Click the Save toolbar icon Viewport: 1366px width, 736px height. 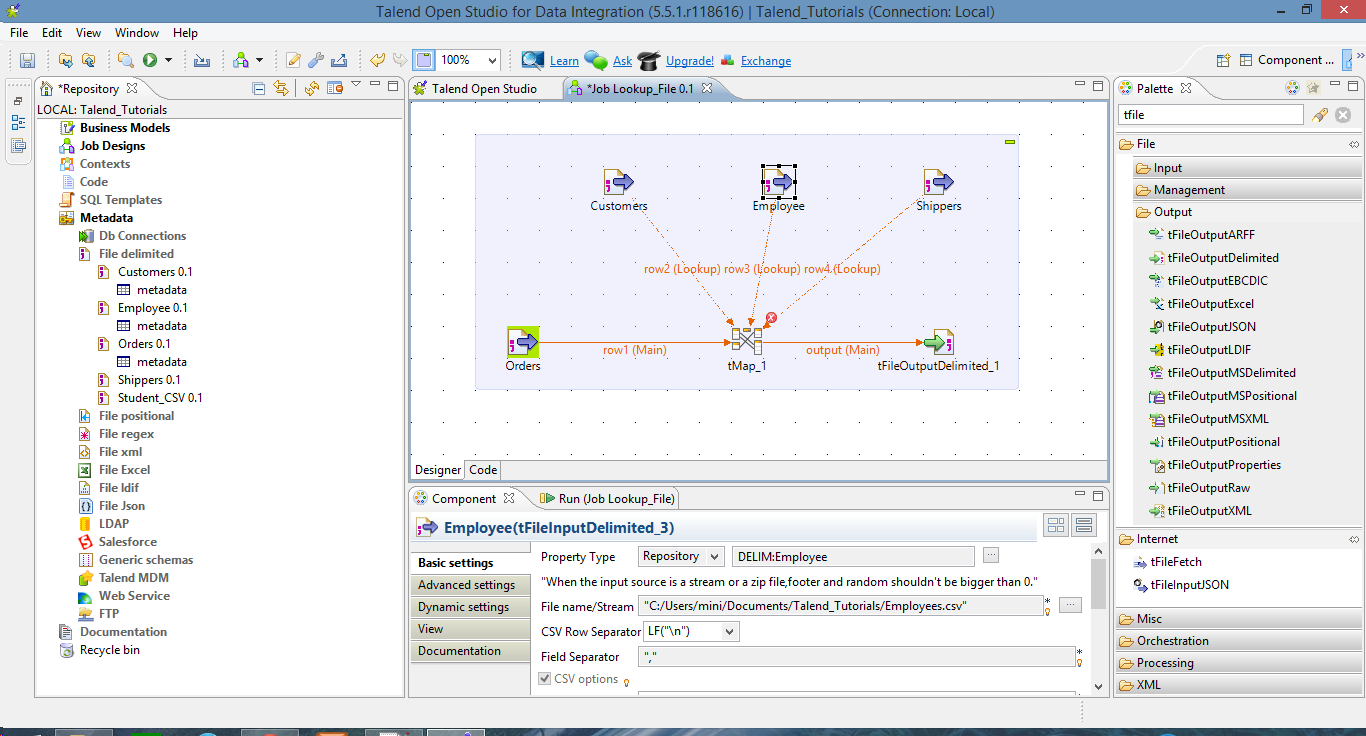tap(27, 60)
